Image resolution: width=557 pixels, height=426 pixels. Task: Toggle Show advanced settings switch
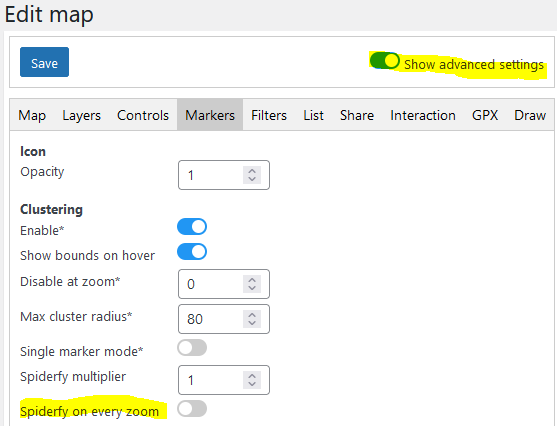[384, 60]
